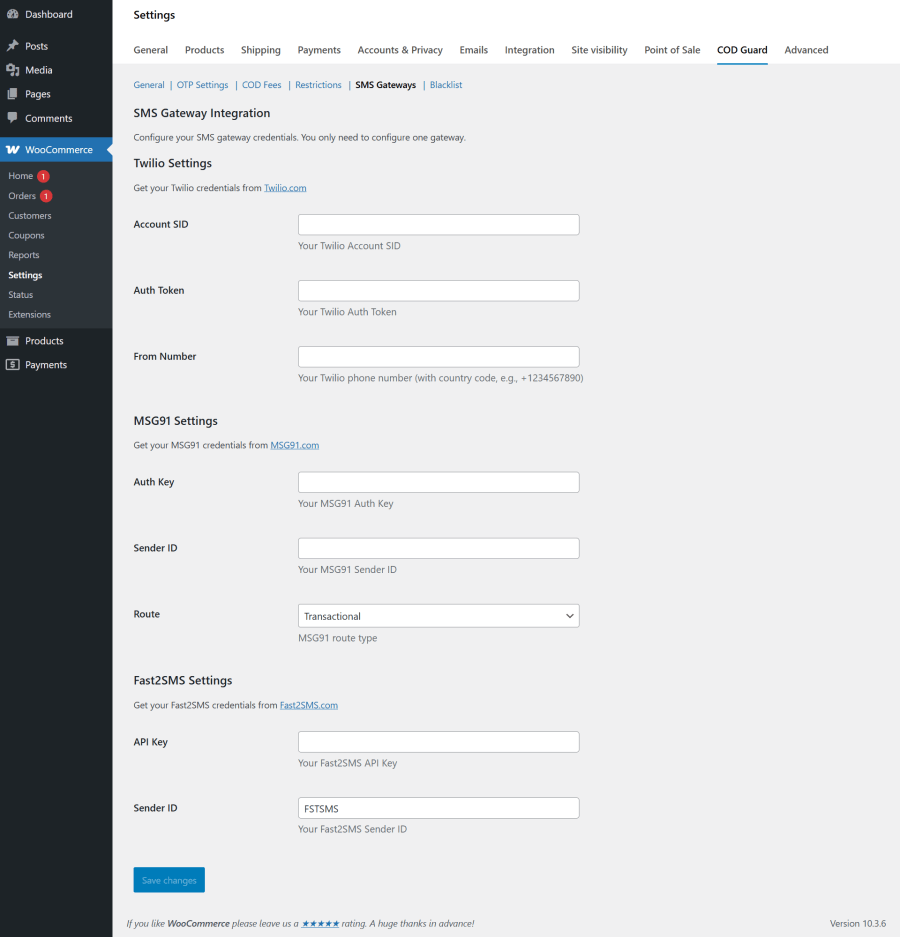Open the Emails settings tab

coord(473,49)
